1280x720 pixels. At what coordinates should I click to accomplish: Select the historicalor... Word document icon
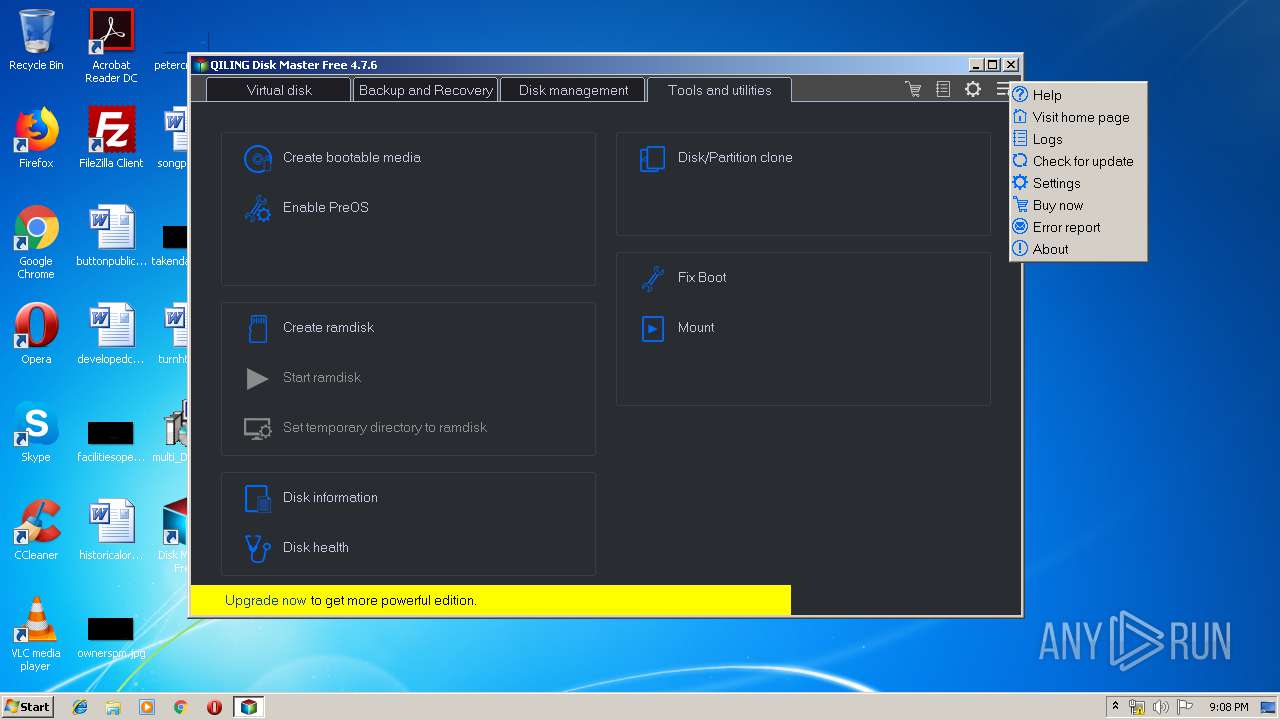click(x=111, y=530)
